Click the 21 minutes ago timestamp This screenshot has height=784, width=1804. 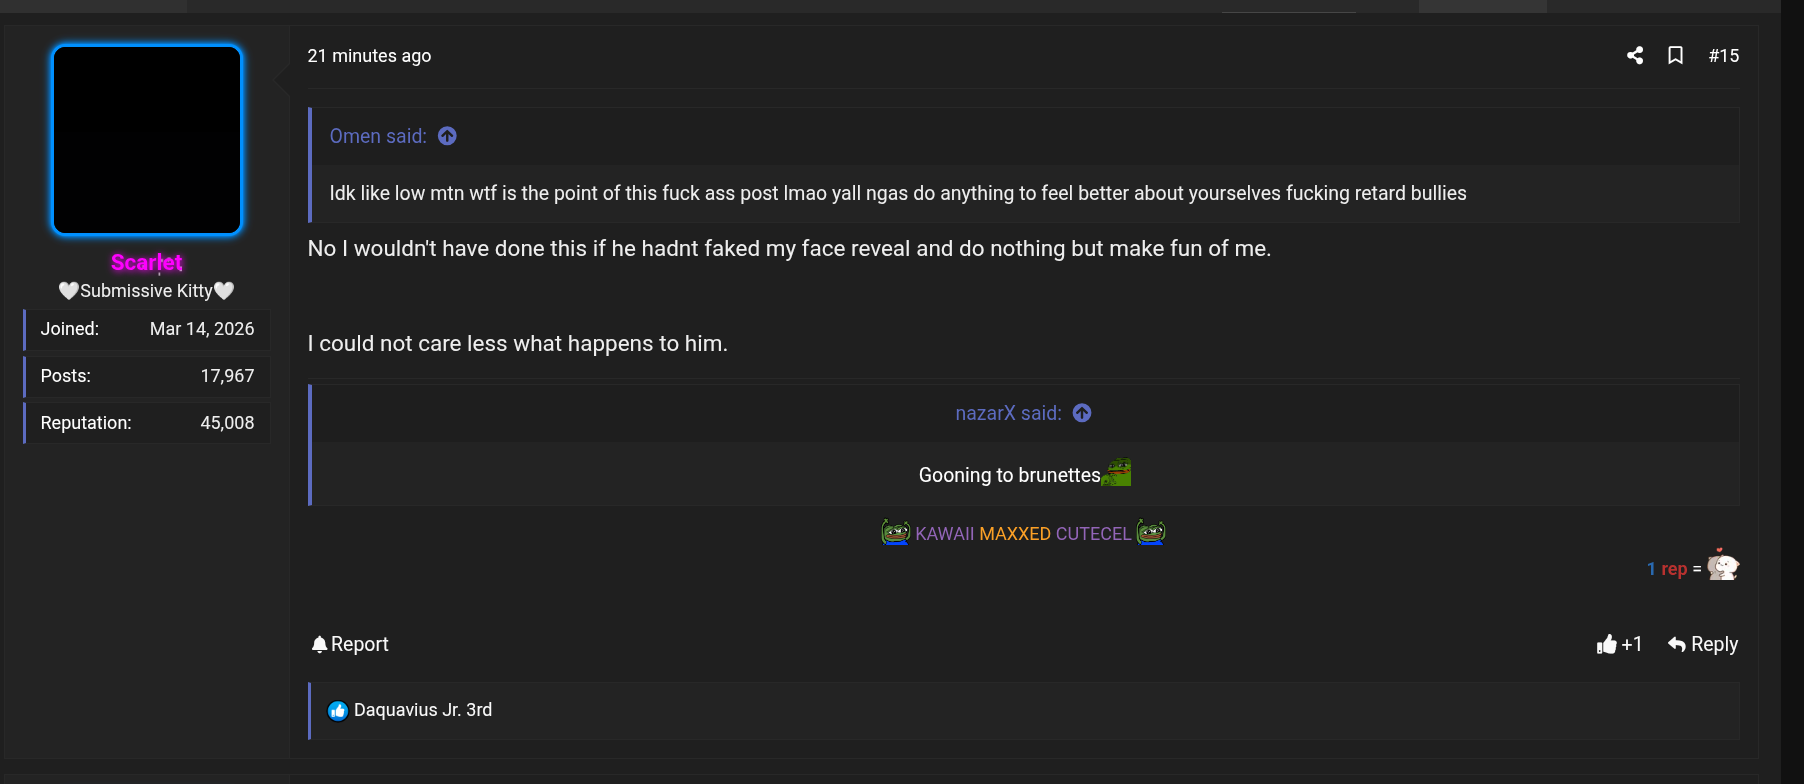coord(369,56)
